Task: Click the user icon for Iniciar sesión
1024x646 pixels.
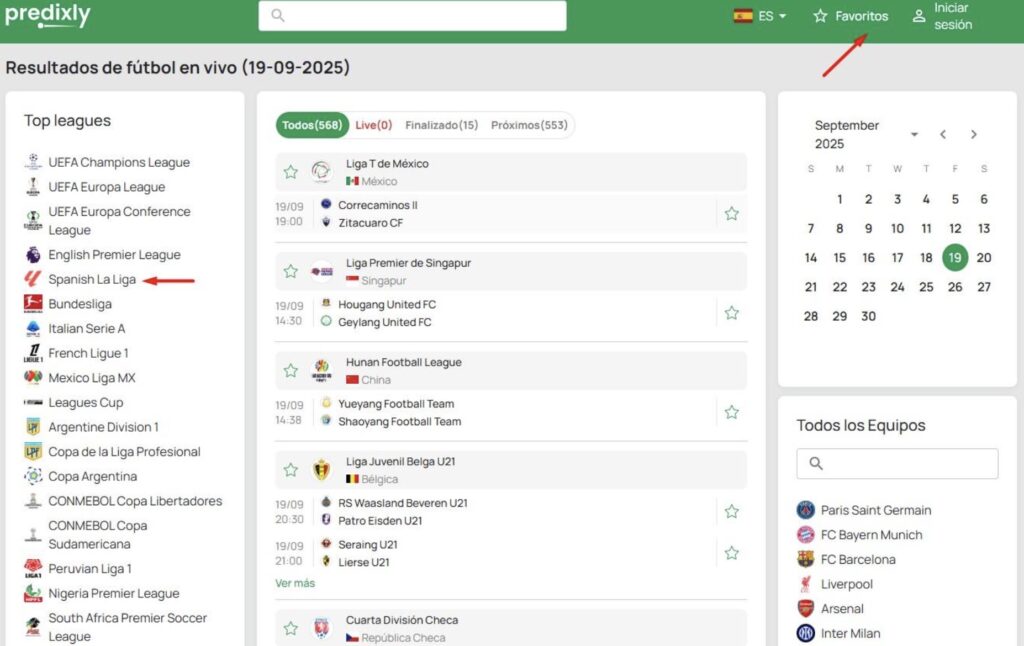Action: pos(919,16)
